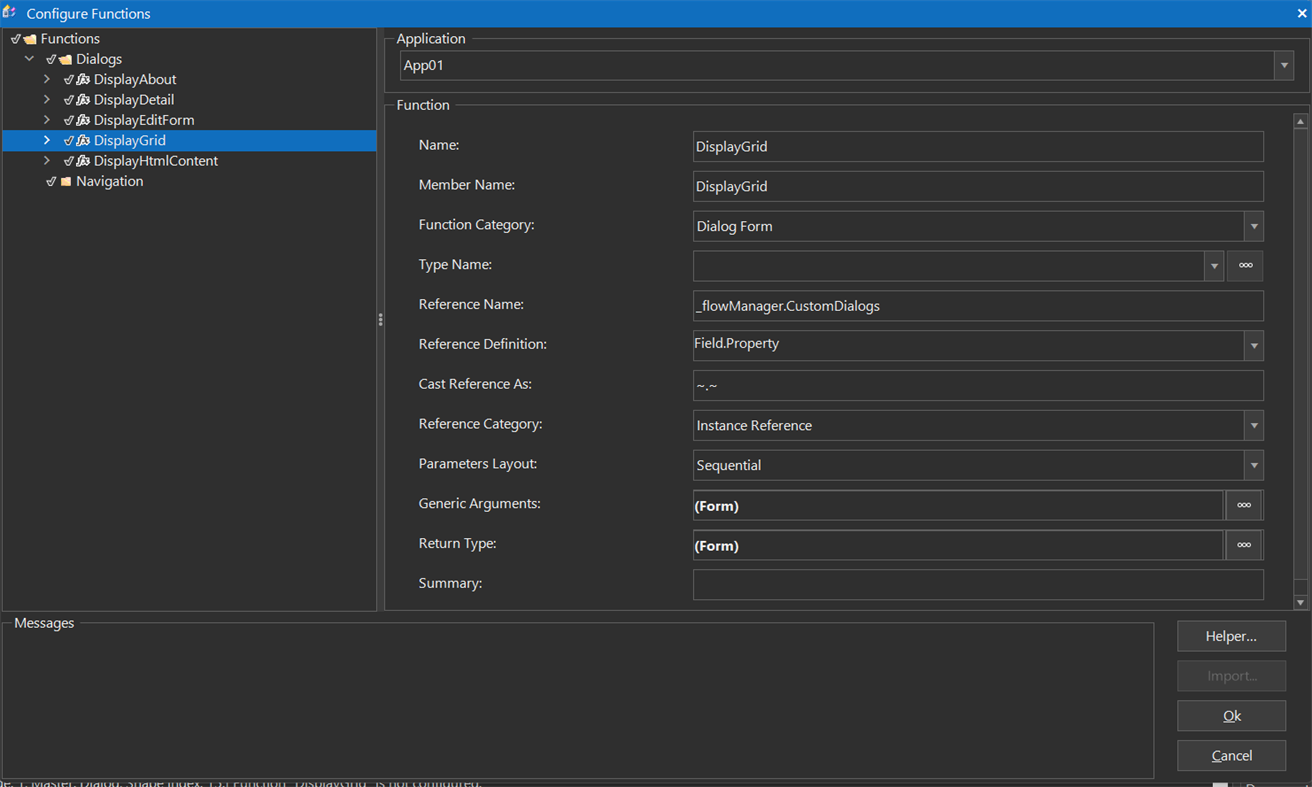Select the Navigation folder in the tree
This screenshot has width=1312, height=787.
(110, 182)
